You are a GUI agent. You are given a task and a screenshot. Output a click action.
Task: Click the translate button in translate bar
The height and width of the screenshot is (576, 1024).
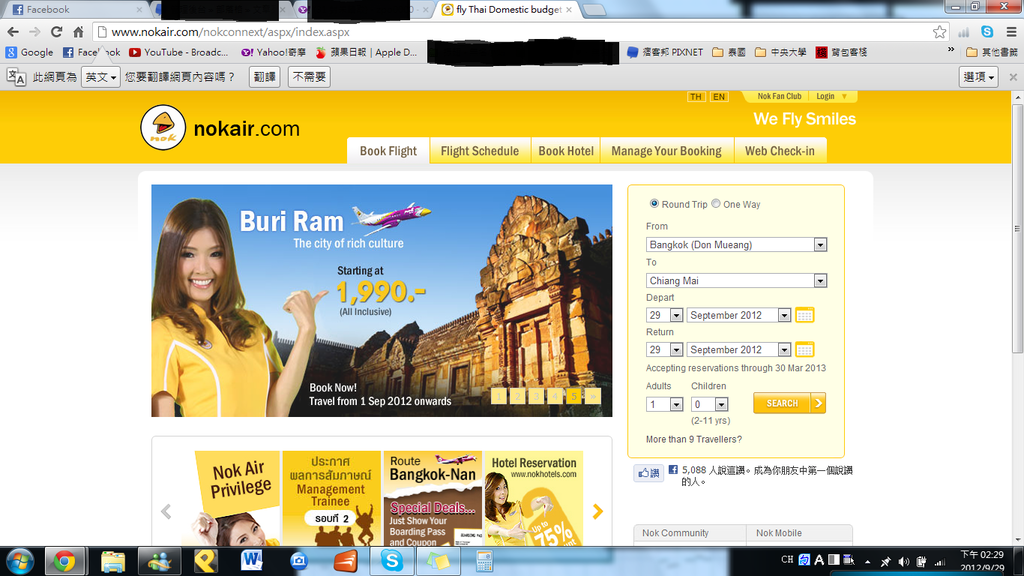tap(264, 77)
